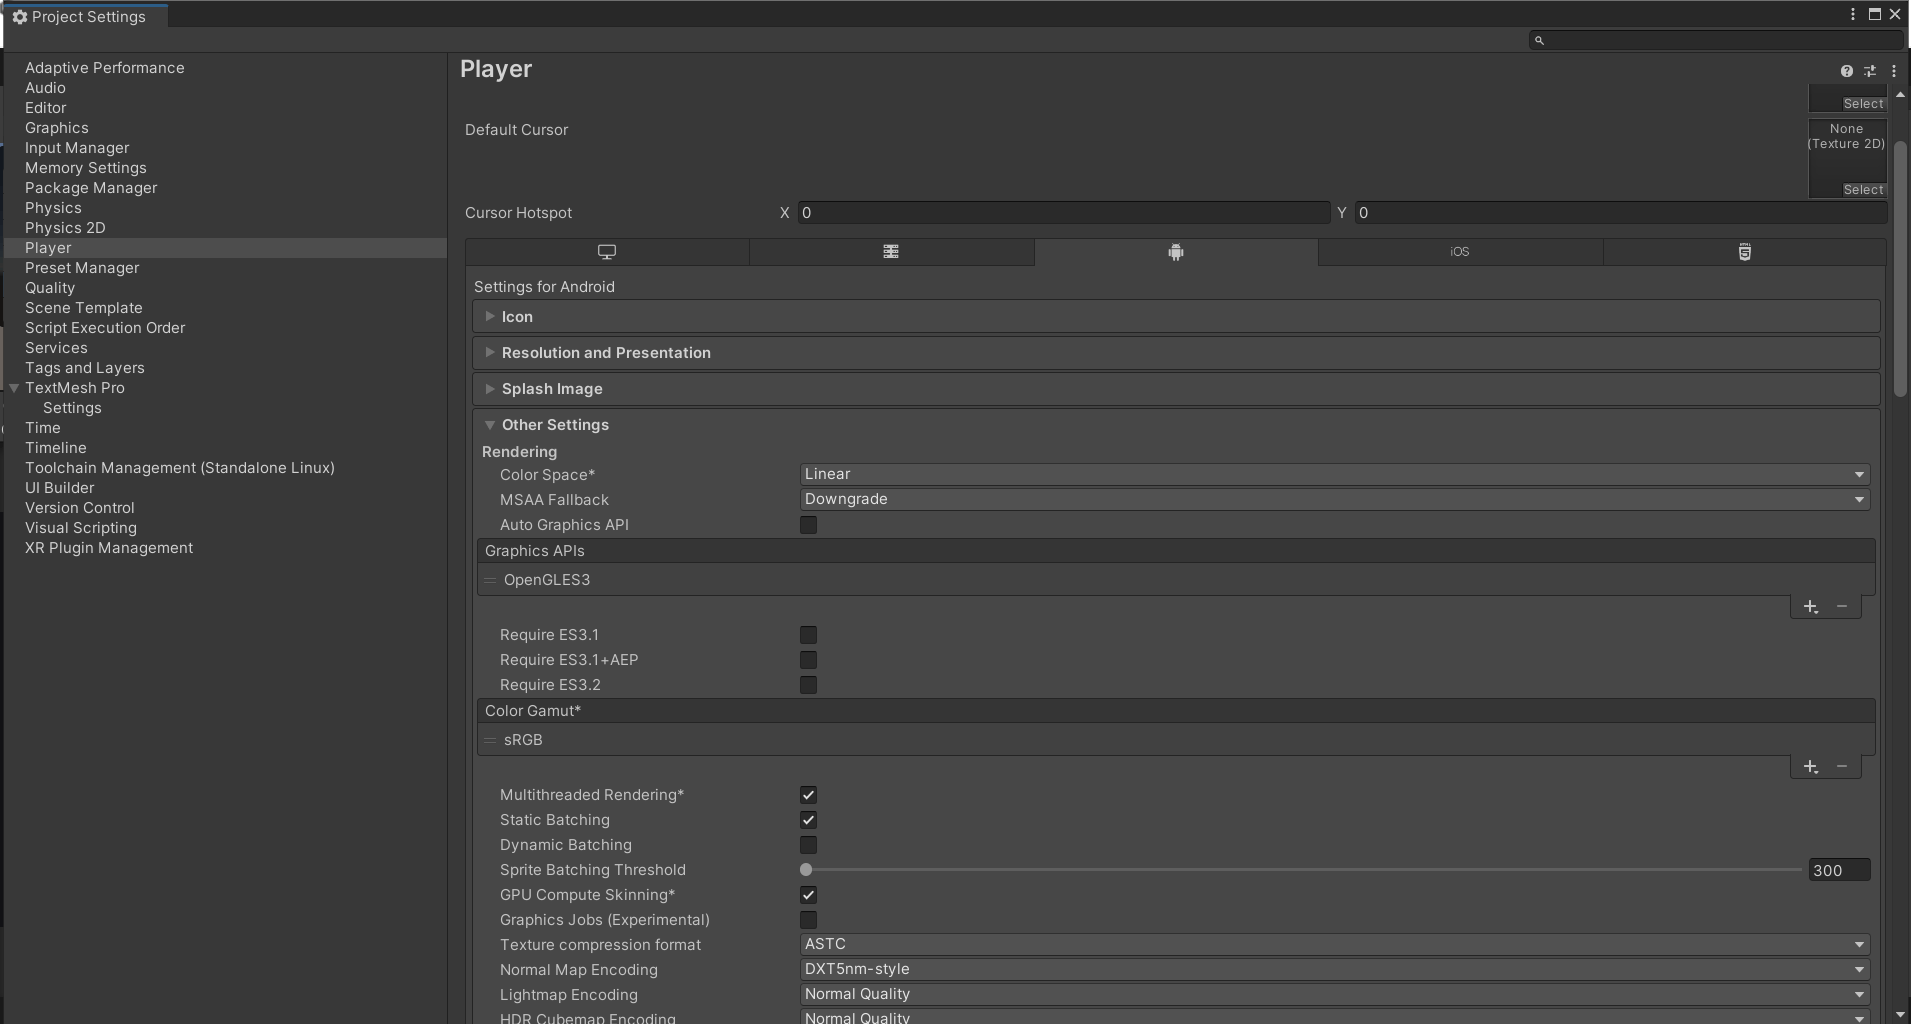
Task: Open XR Plugin Management settings
Action: tap(109, 548)
